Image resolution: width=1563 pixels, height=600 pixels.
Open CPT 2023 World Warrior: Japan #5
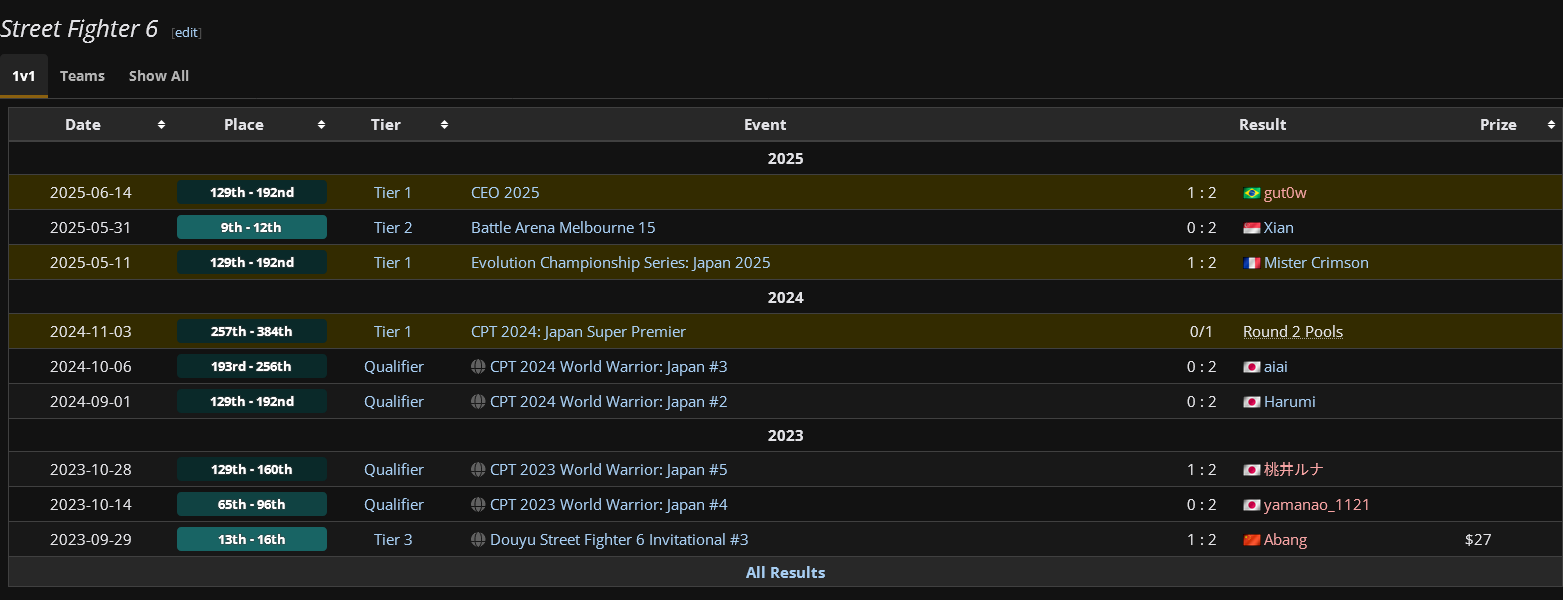point(609,470)
